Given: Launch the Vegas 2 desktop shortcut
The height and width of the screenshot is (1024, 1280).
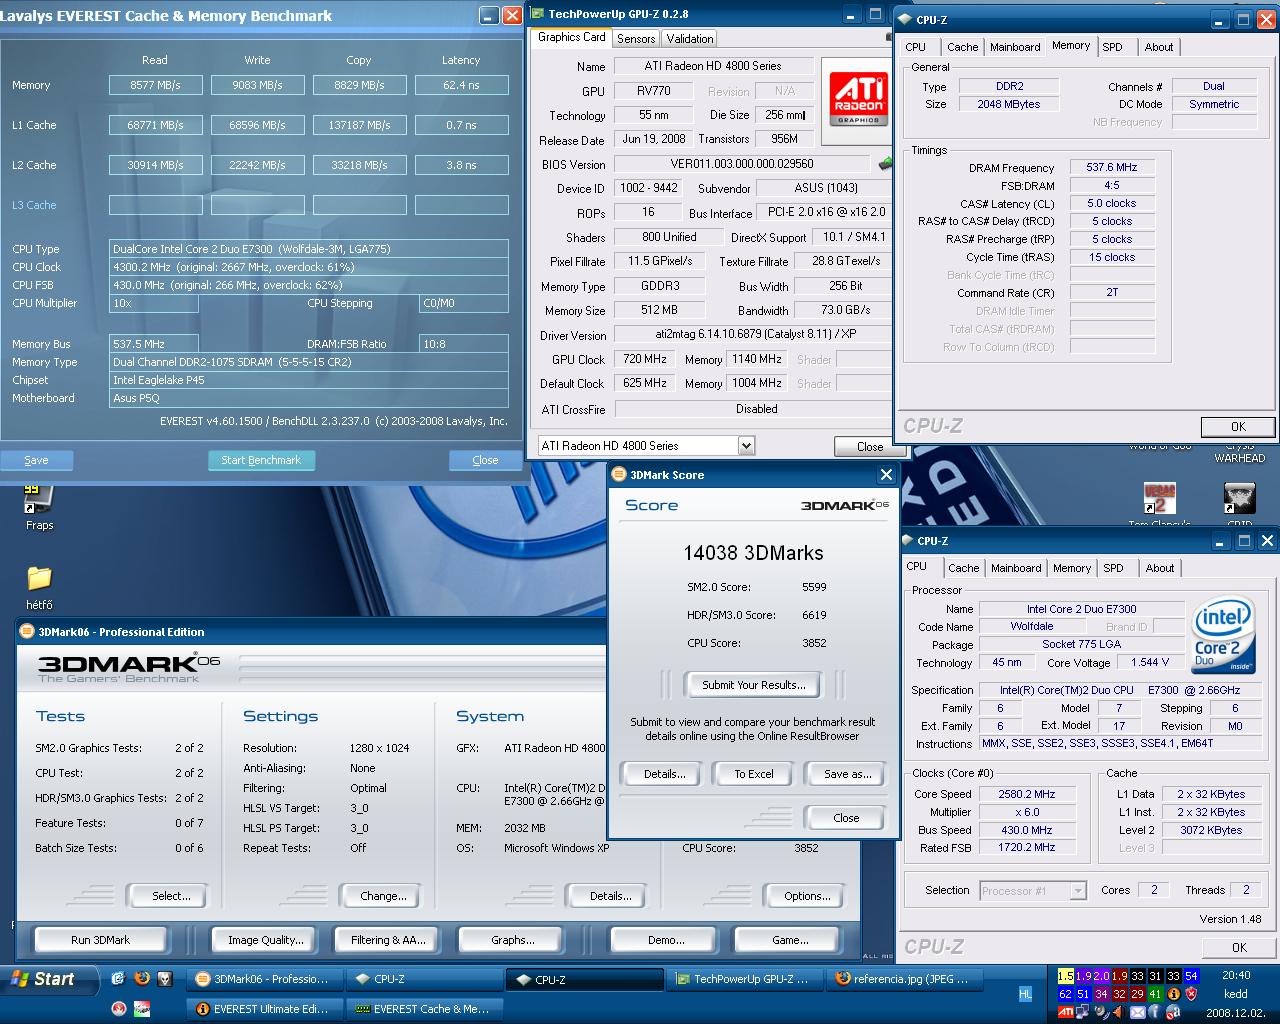Looking at the screenshot, I should 1159,498.
